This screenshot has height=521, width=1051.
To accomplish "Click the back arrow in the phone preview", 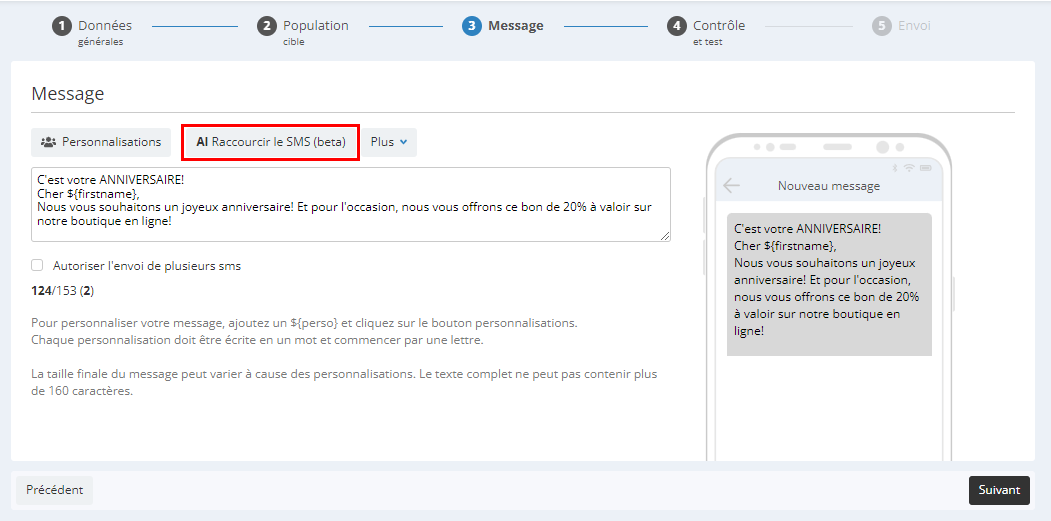I will [731, 186].
